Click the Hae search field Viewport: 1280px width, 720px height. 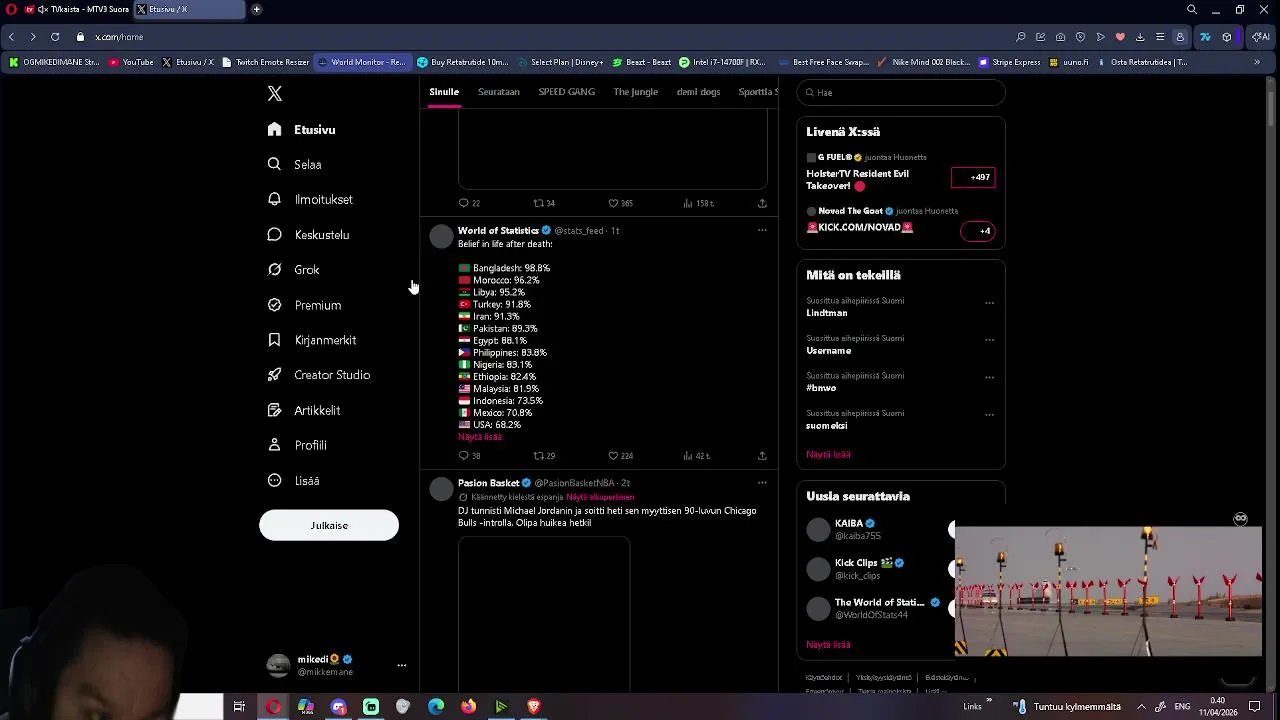901,93
